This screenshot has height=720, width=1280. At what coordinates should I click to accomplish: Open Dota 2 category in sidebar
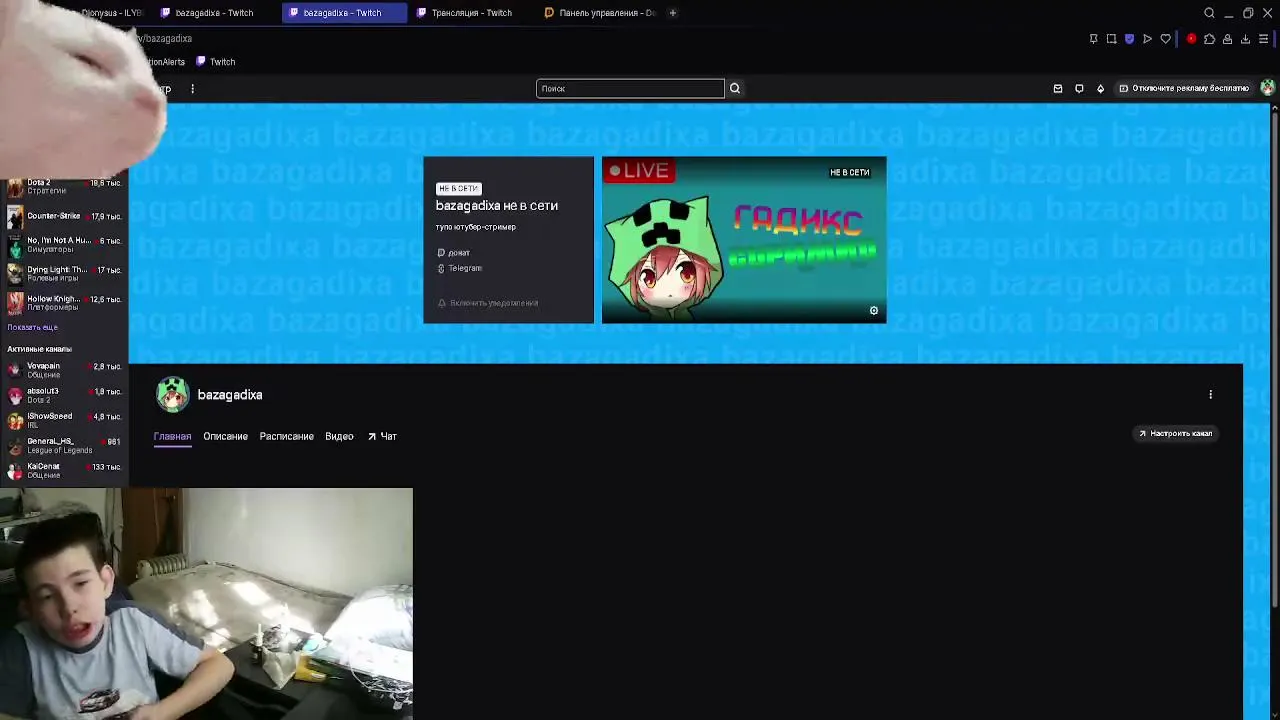pos(64,186)
